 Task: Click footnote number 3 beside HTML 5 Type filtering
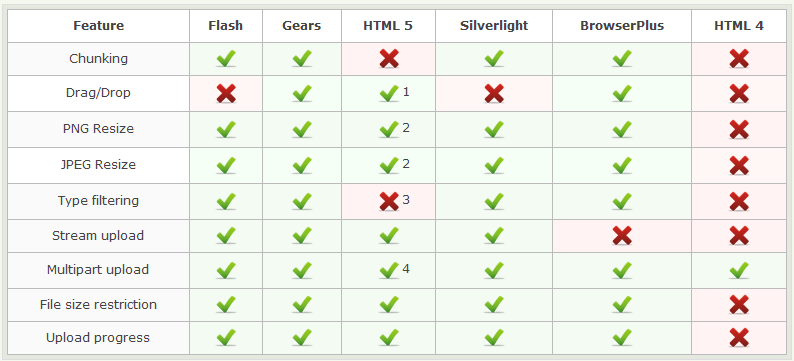pos(406,199)
